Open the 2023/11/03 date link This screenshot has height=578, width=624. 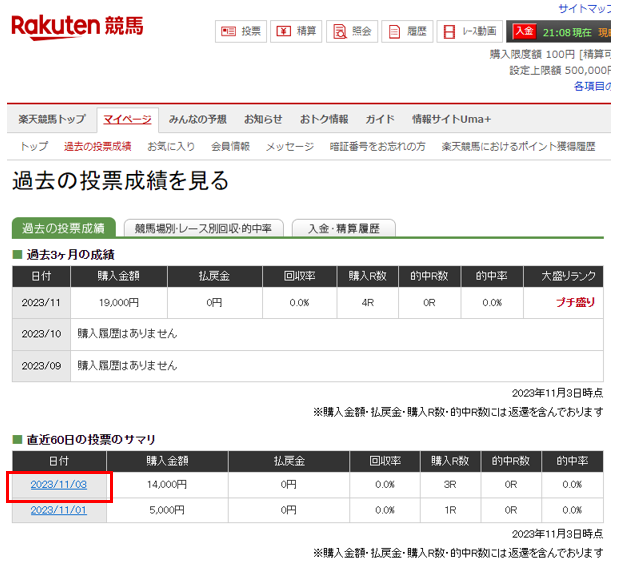[59, 484]
